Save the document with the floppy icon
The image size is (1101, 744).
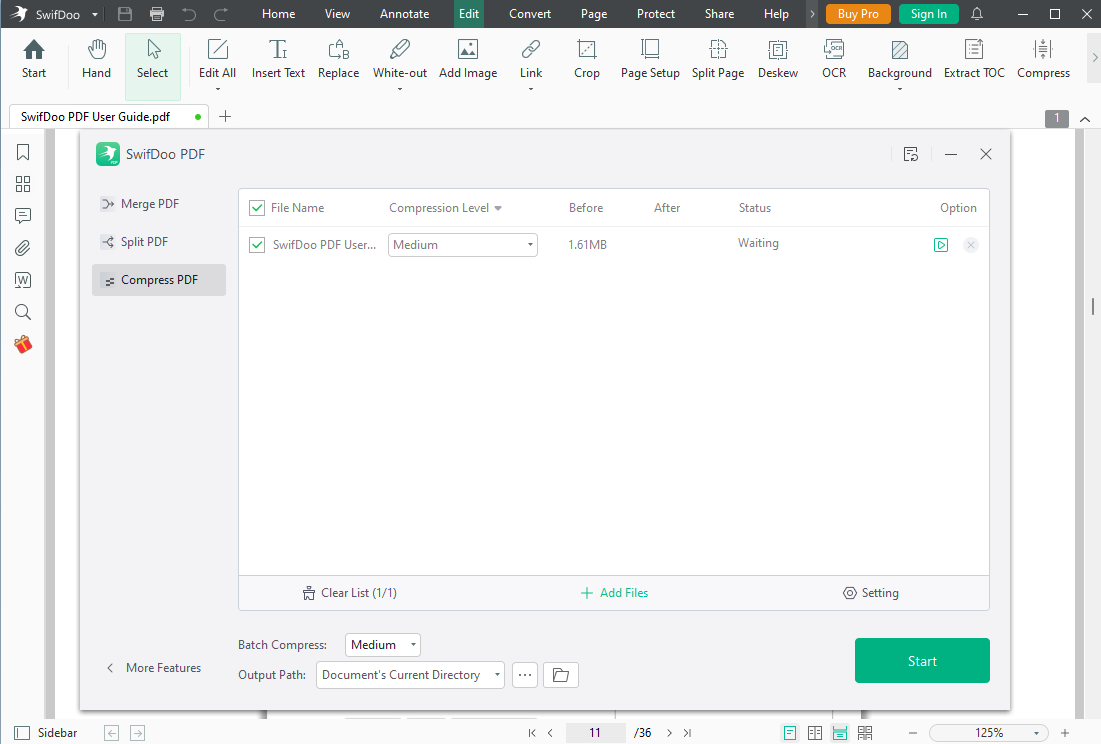coord(125,14)
